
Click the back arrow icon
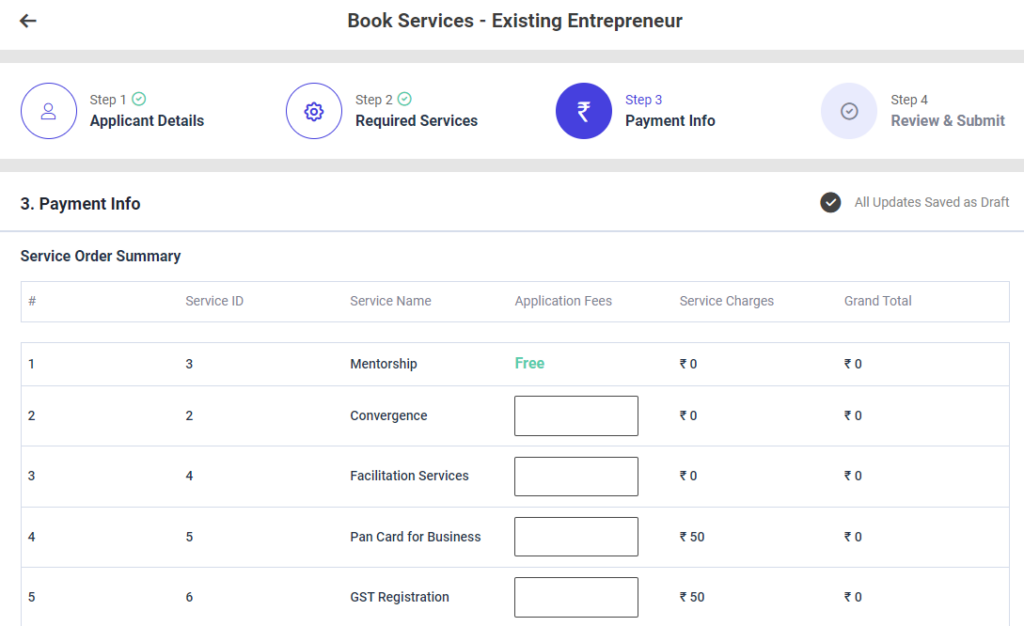coord(28,21)
